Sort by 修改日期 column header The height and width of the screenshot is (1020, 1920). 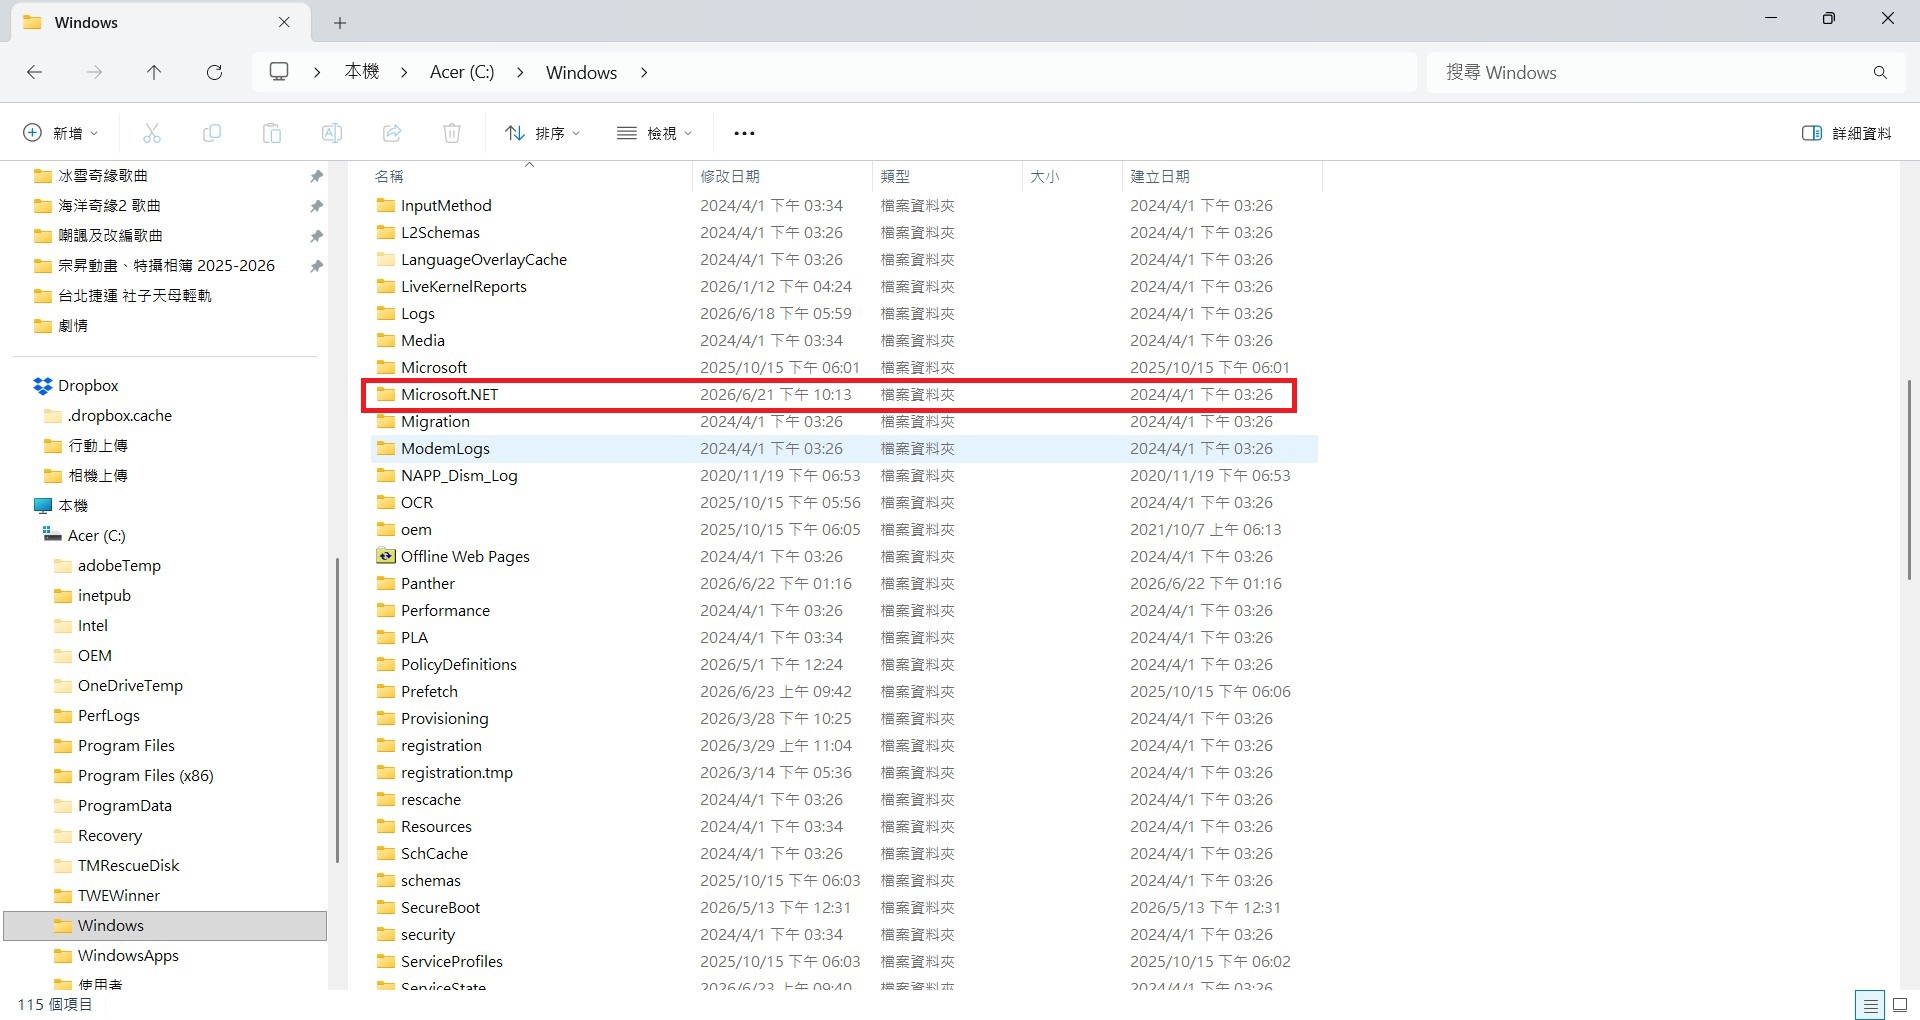pyautogui.click(x=730, y=176)
